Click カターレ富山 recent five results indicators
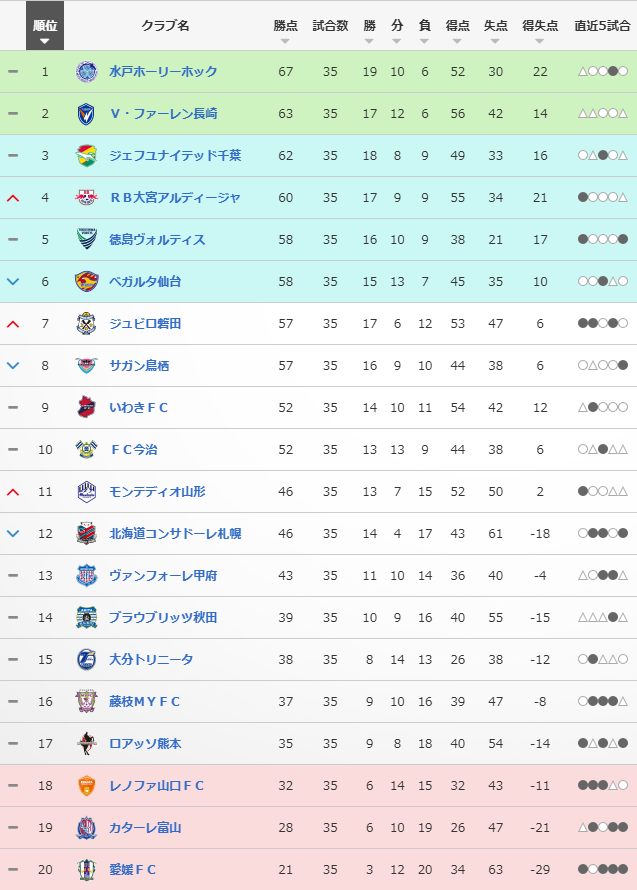This screenshot has height=890, width=637. [602, 828]
